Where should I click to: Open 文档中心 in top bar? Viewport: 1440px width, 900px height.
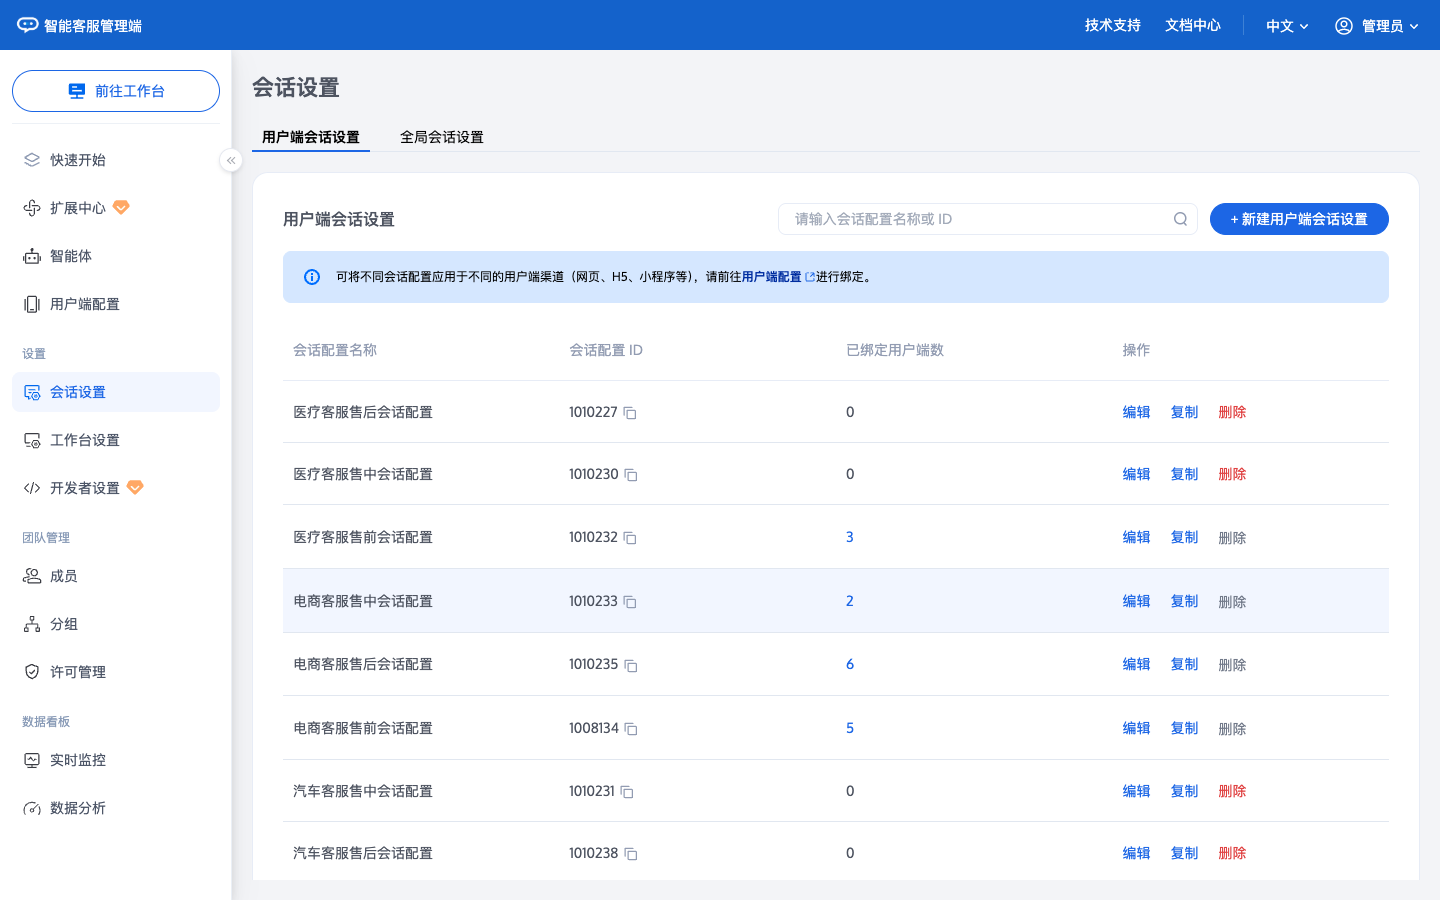click(1193, 25)
